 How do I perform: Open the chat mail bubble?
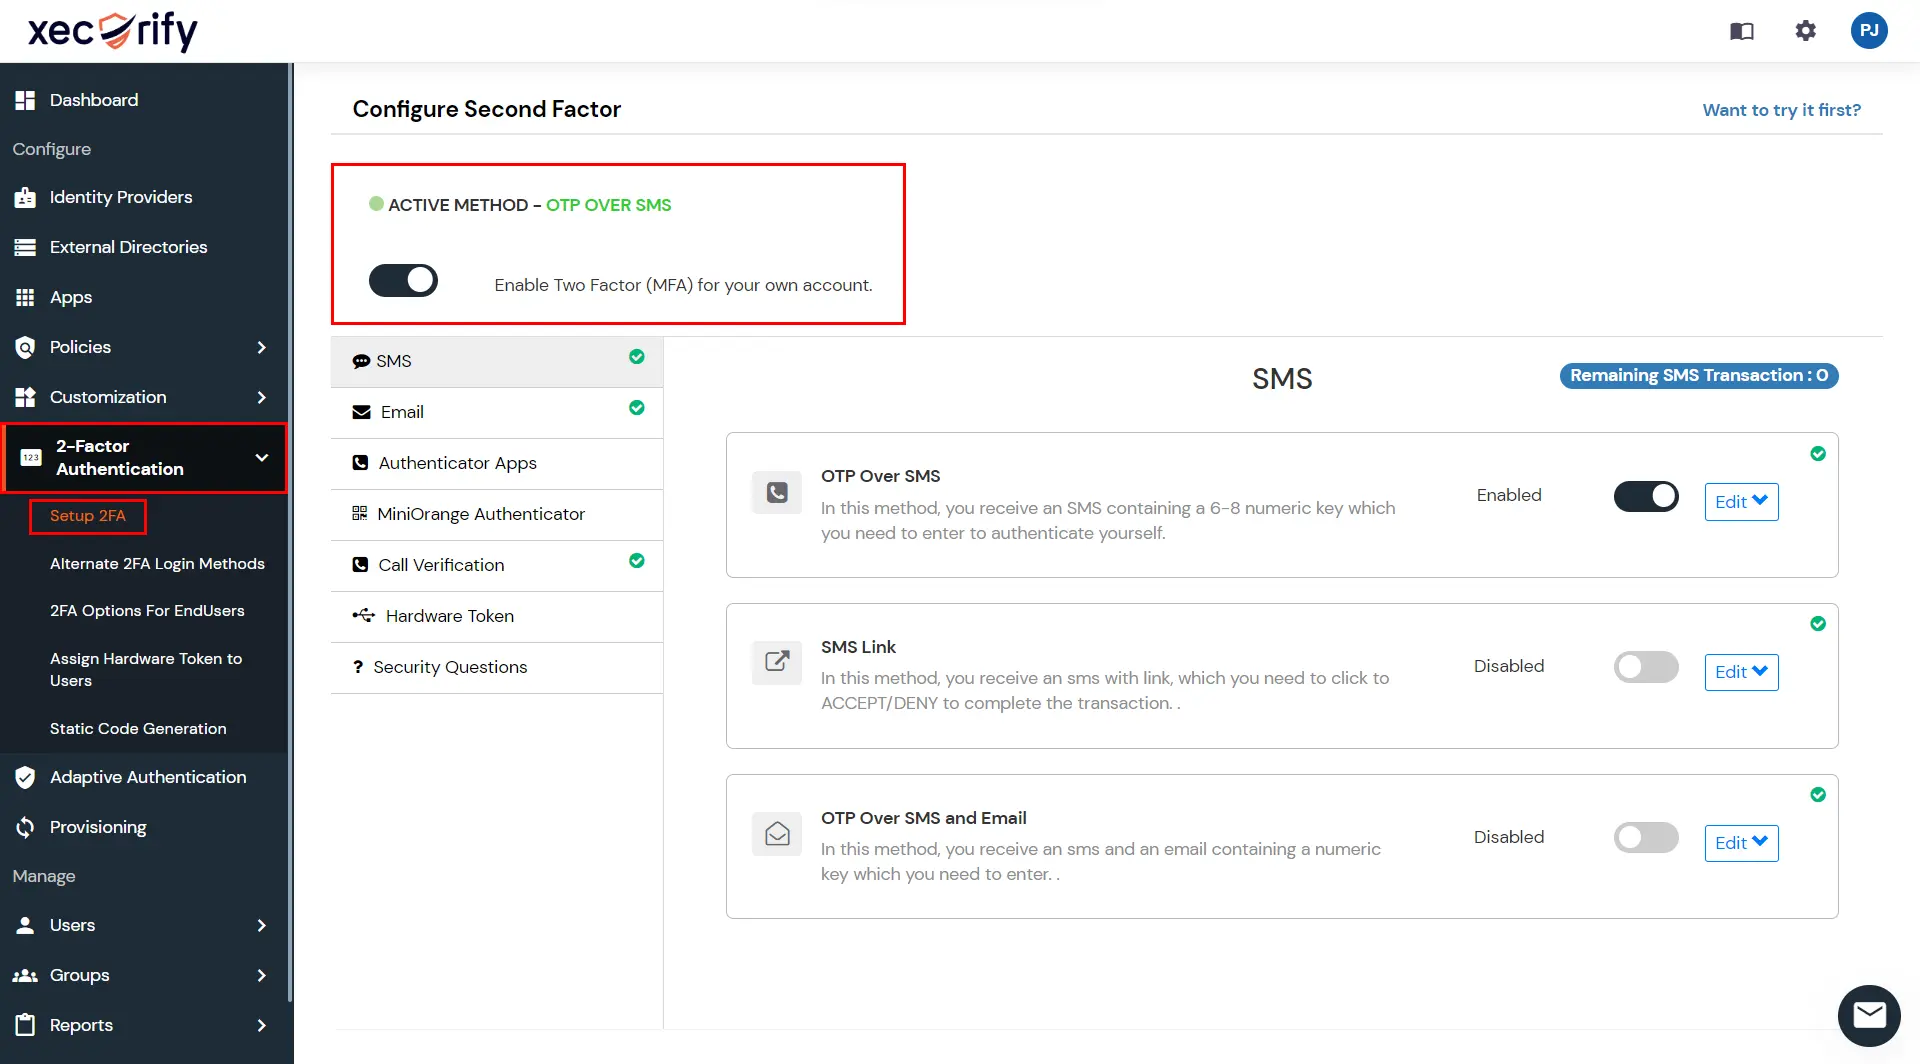click(x=1869, y=1016)
